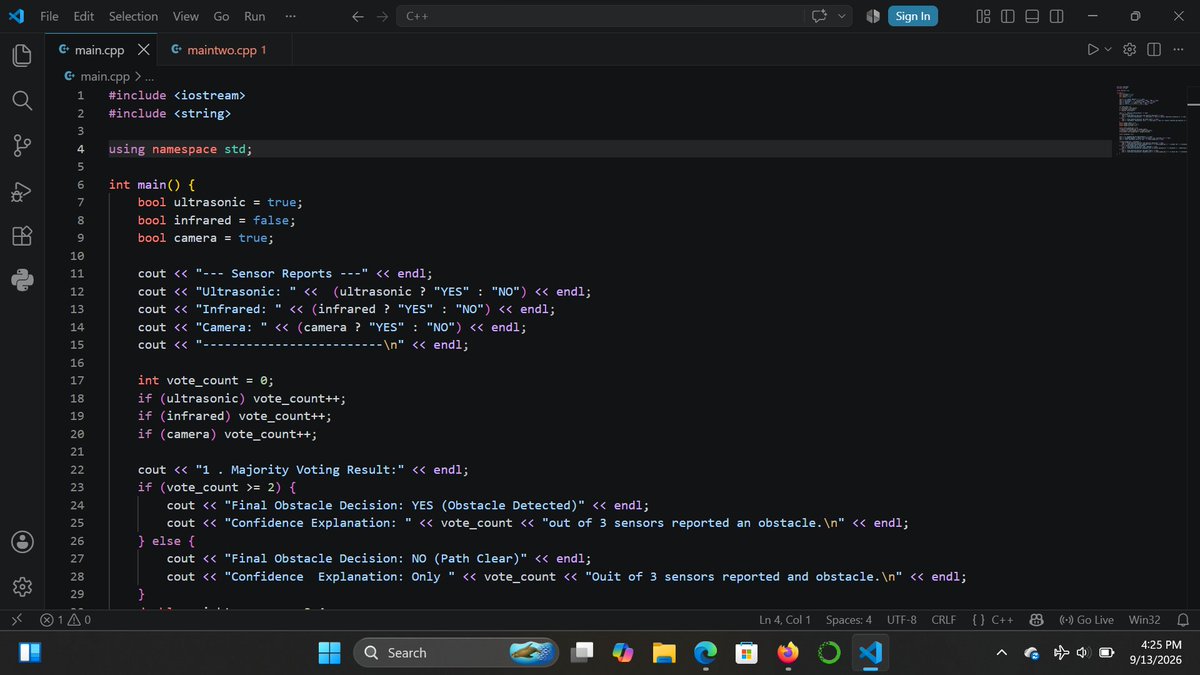Open the Search view in activity bar
Image resolution: width=1200 pixels, height=675 pixels.
[x=22, y=101]
